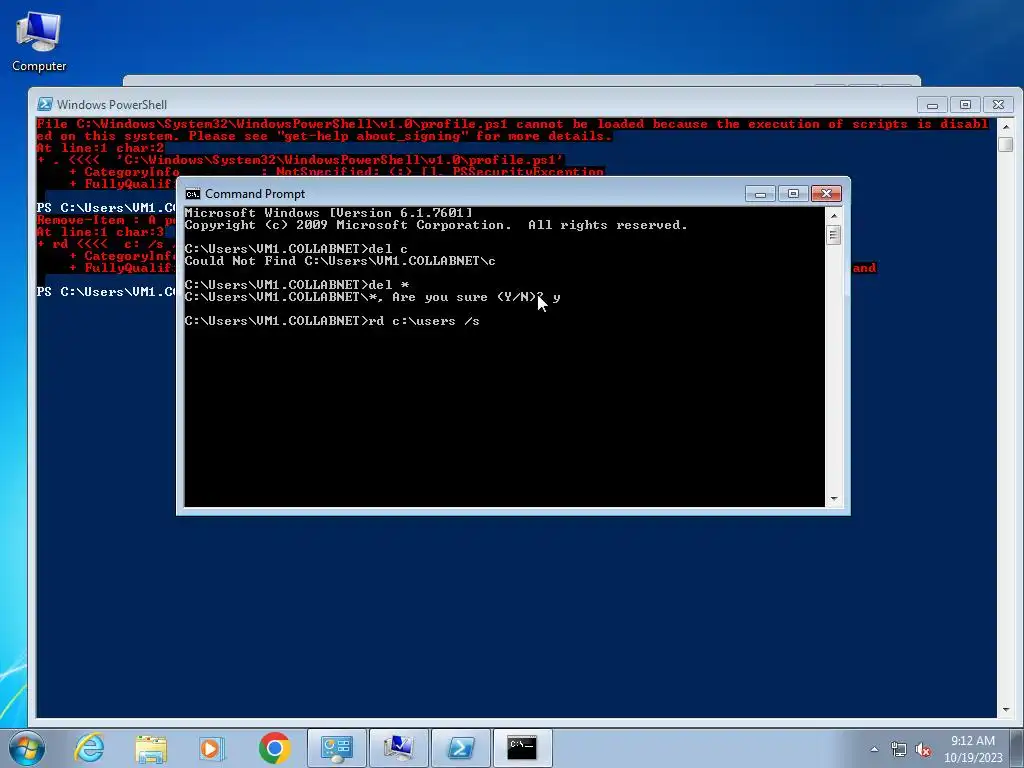Image resolution: width=1024 pixels, height=768 pixels.
Task: Select the Command Prompt taskbar button
Action: 522,748
